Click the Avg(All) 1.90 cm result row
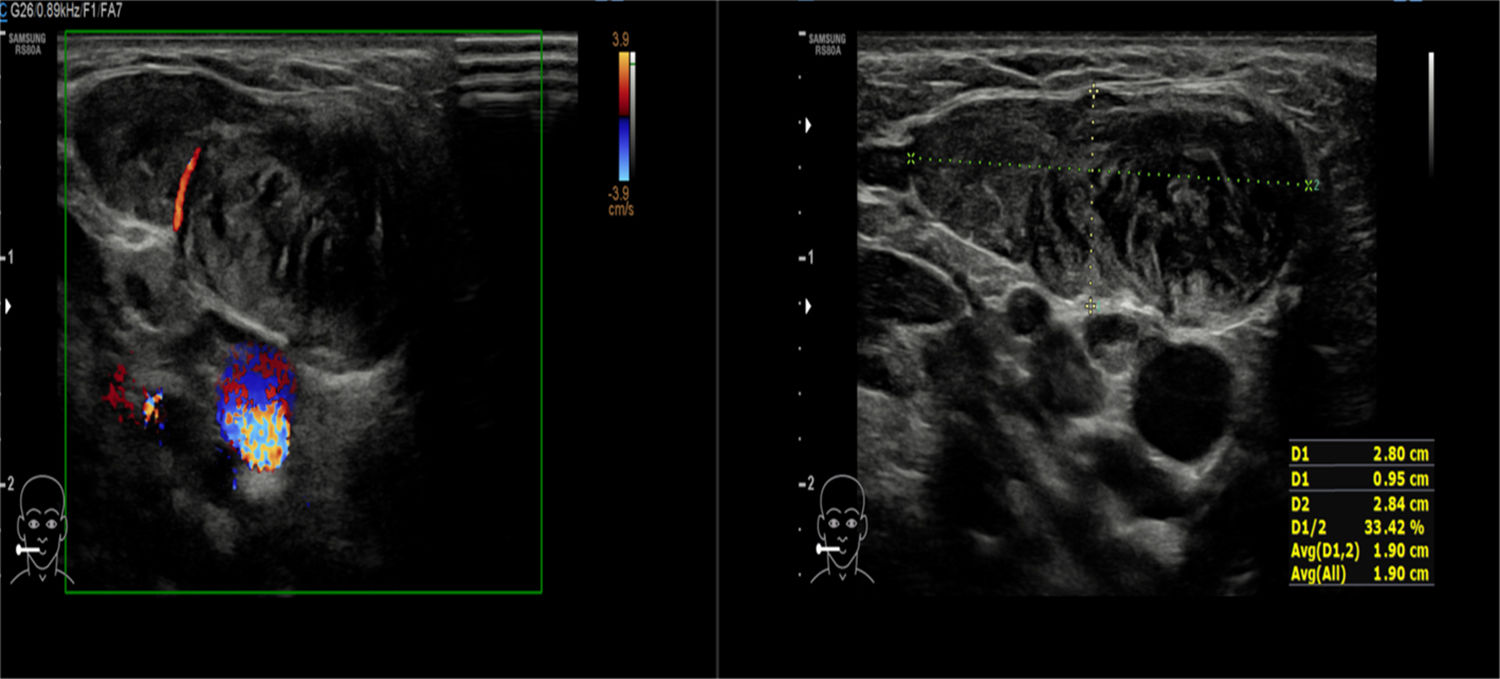The width and height of the screenshot is (1500, 679). 1361,574
